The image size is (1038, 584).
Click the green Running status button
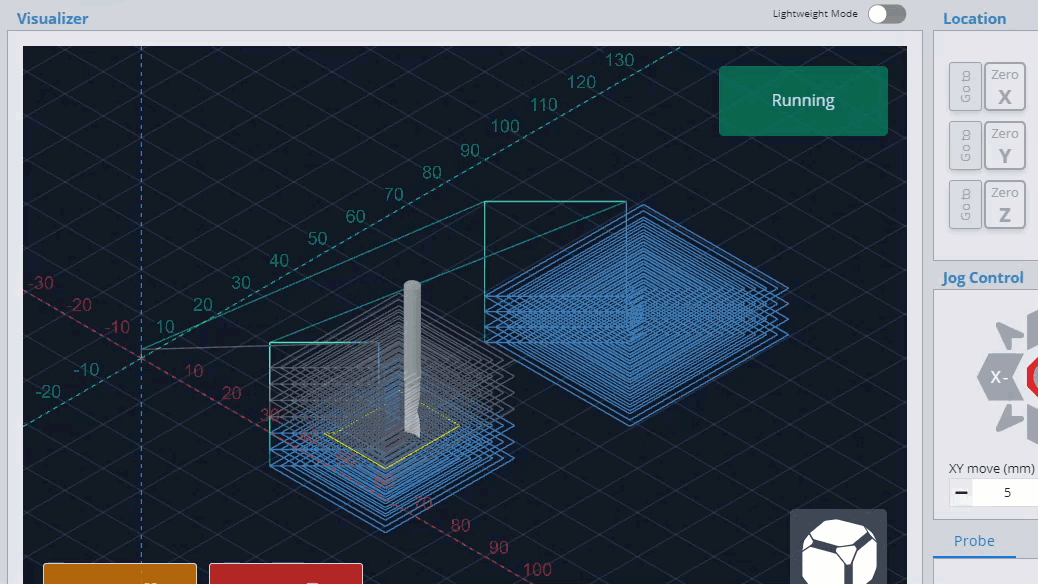(803, 101)
